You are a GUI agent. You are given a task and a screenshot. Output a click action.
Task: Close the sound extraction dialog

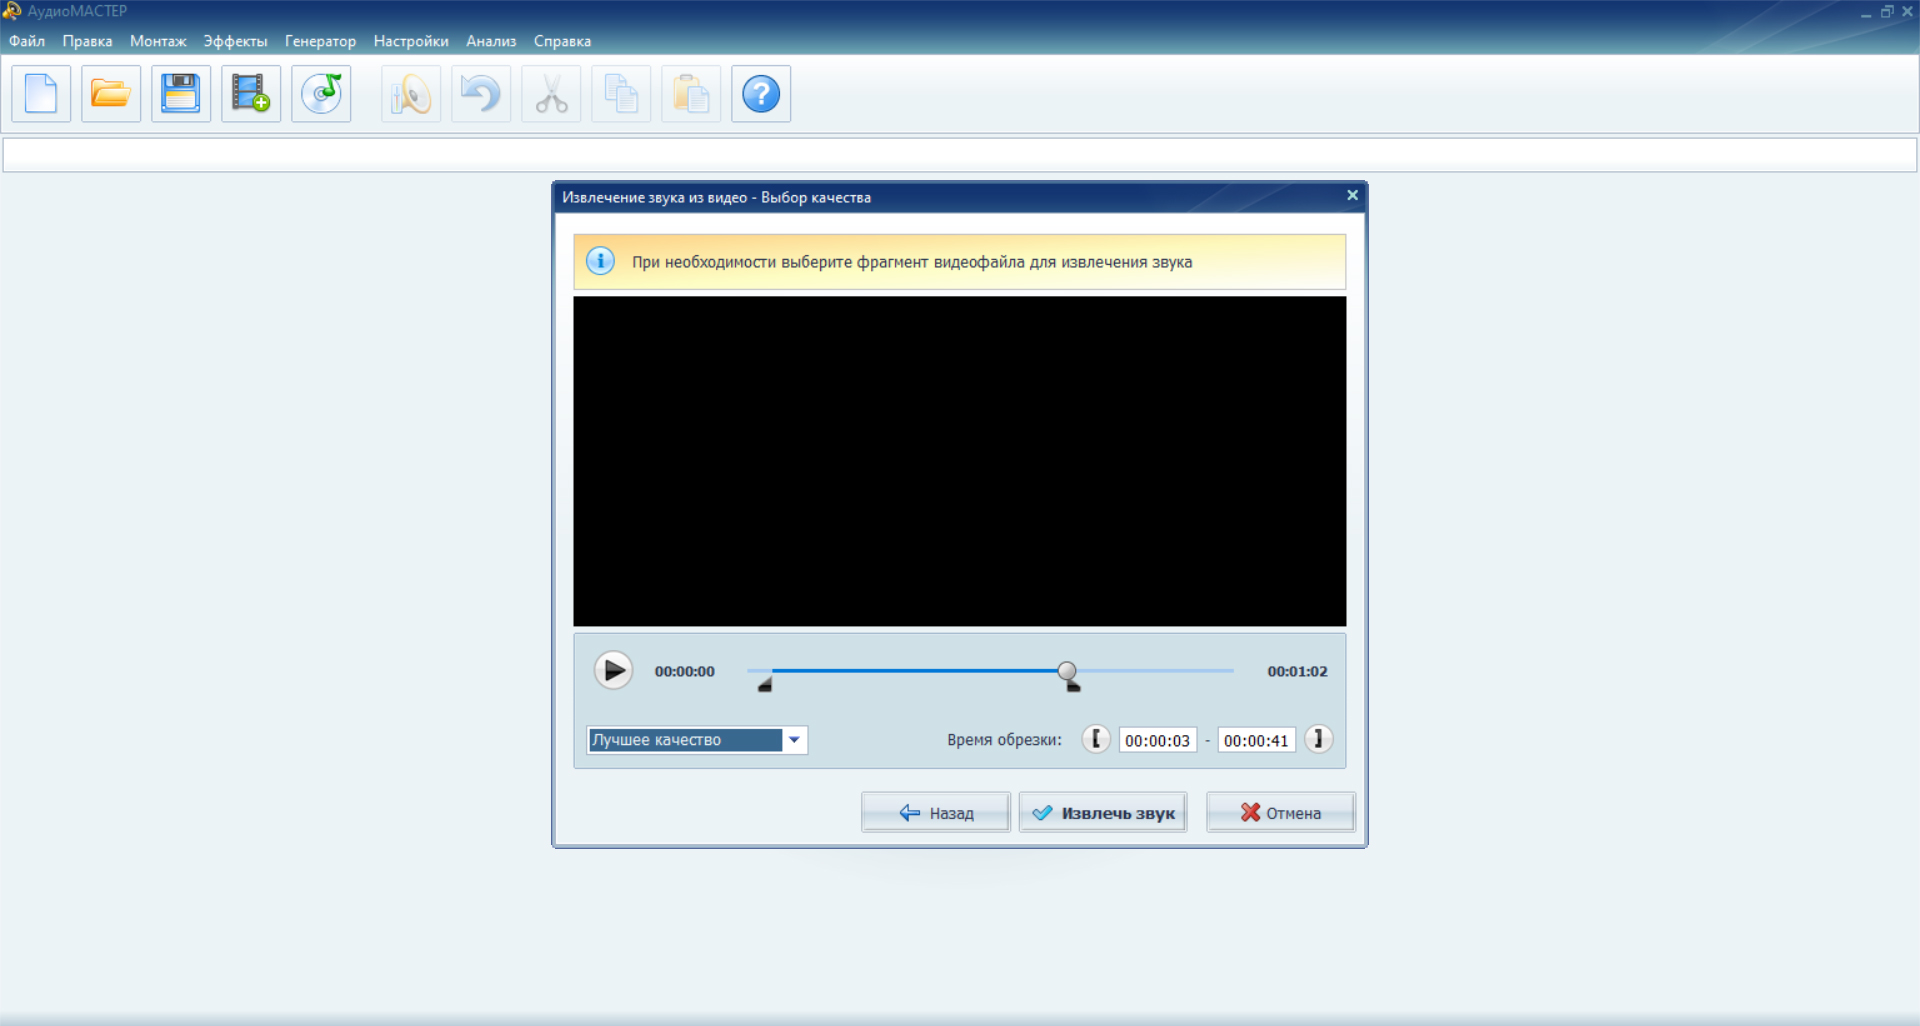[x=1352, y=196]
